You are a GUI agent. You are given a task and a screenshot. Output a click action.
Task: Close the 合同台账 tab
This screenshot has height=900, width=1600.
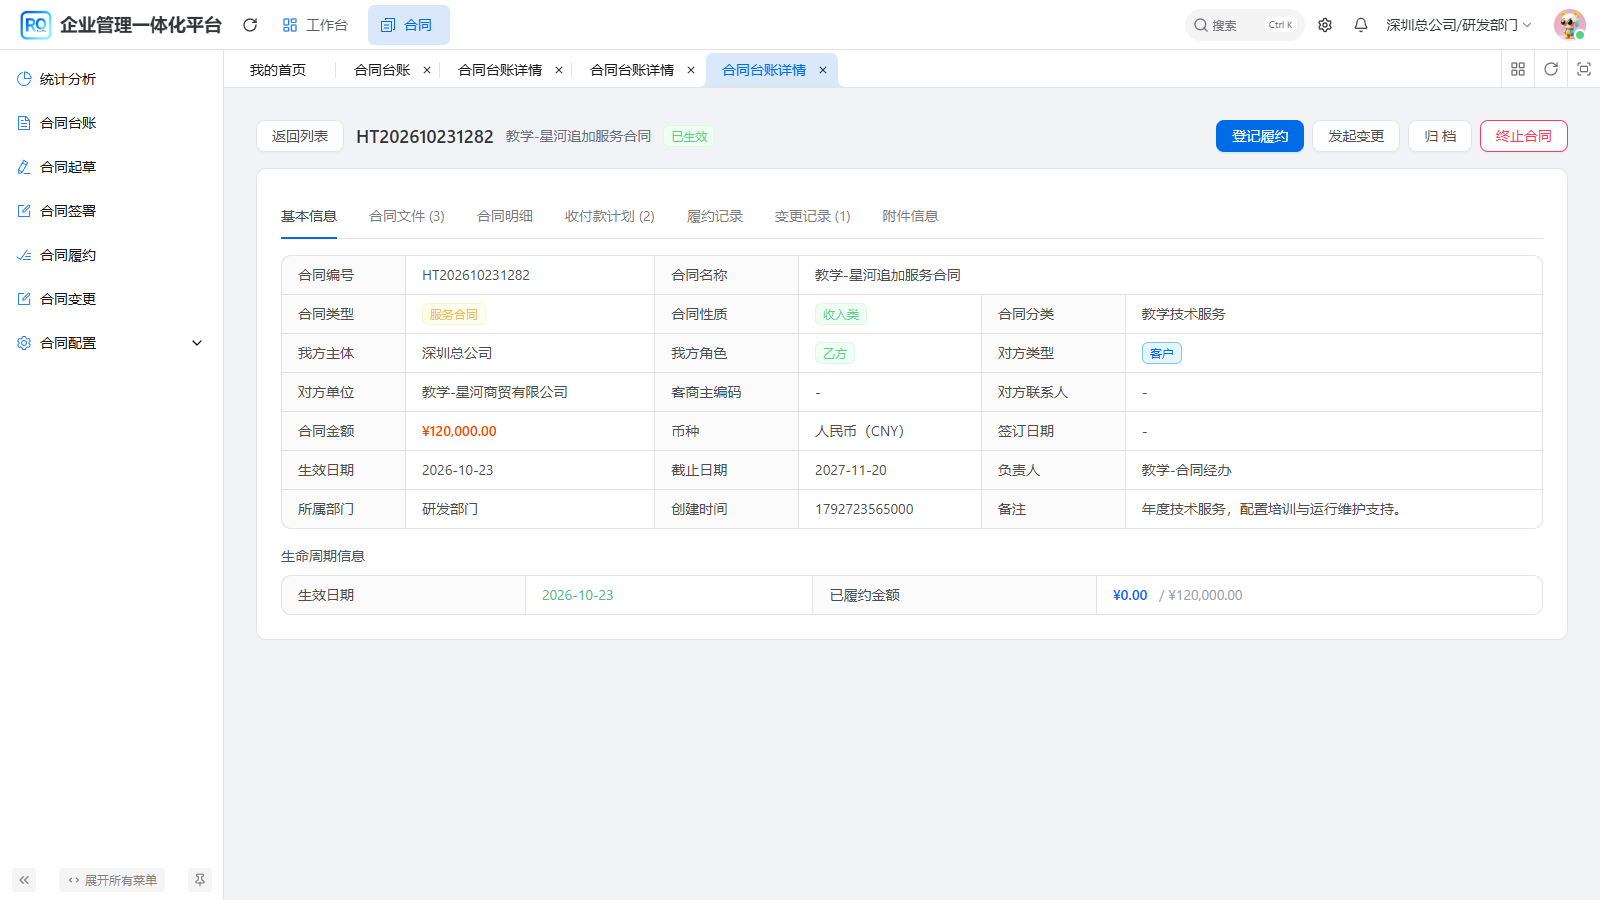[x=427, y=70]
